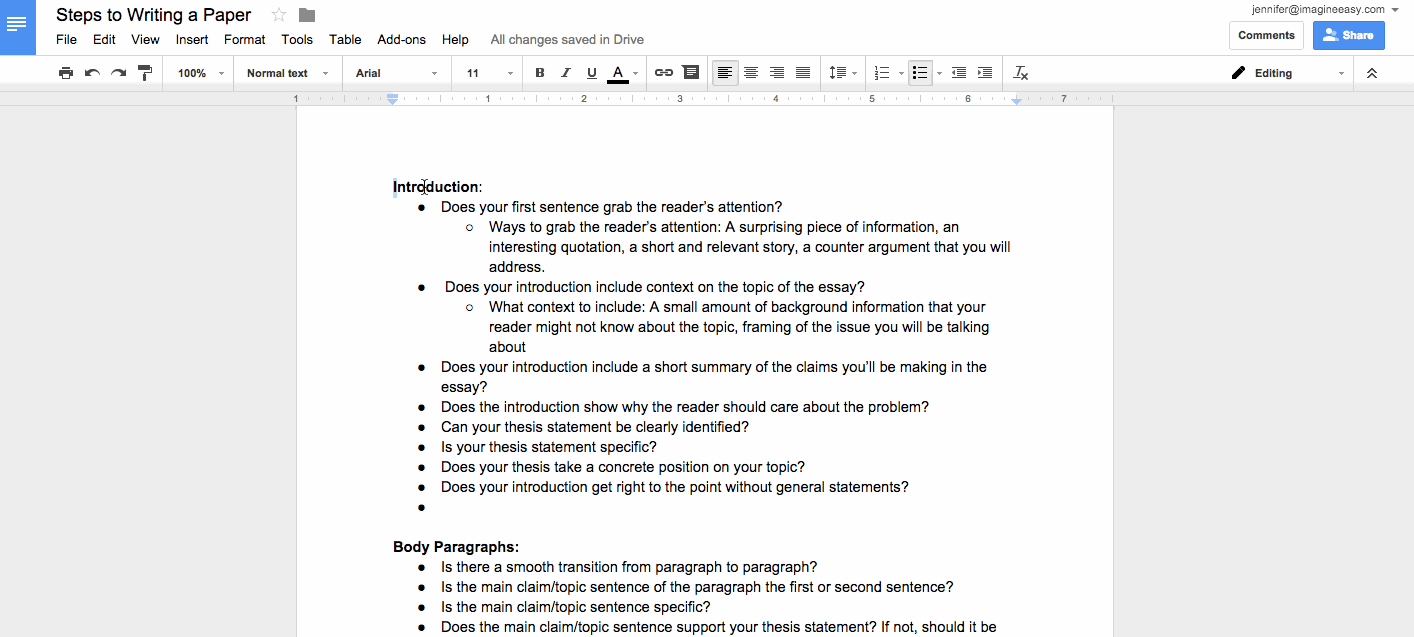Click the Redo arrow
This screenshot has height=637, width=1414.
(x=118, y=73)
